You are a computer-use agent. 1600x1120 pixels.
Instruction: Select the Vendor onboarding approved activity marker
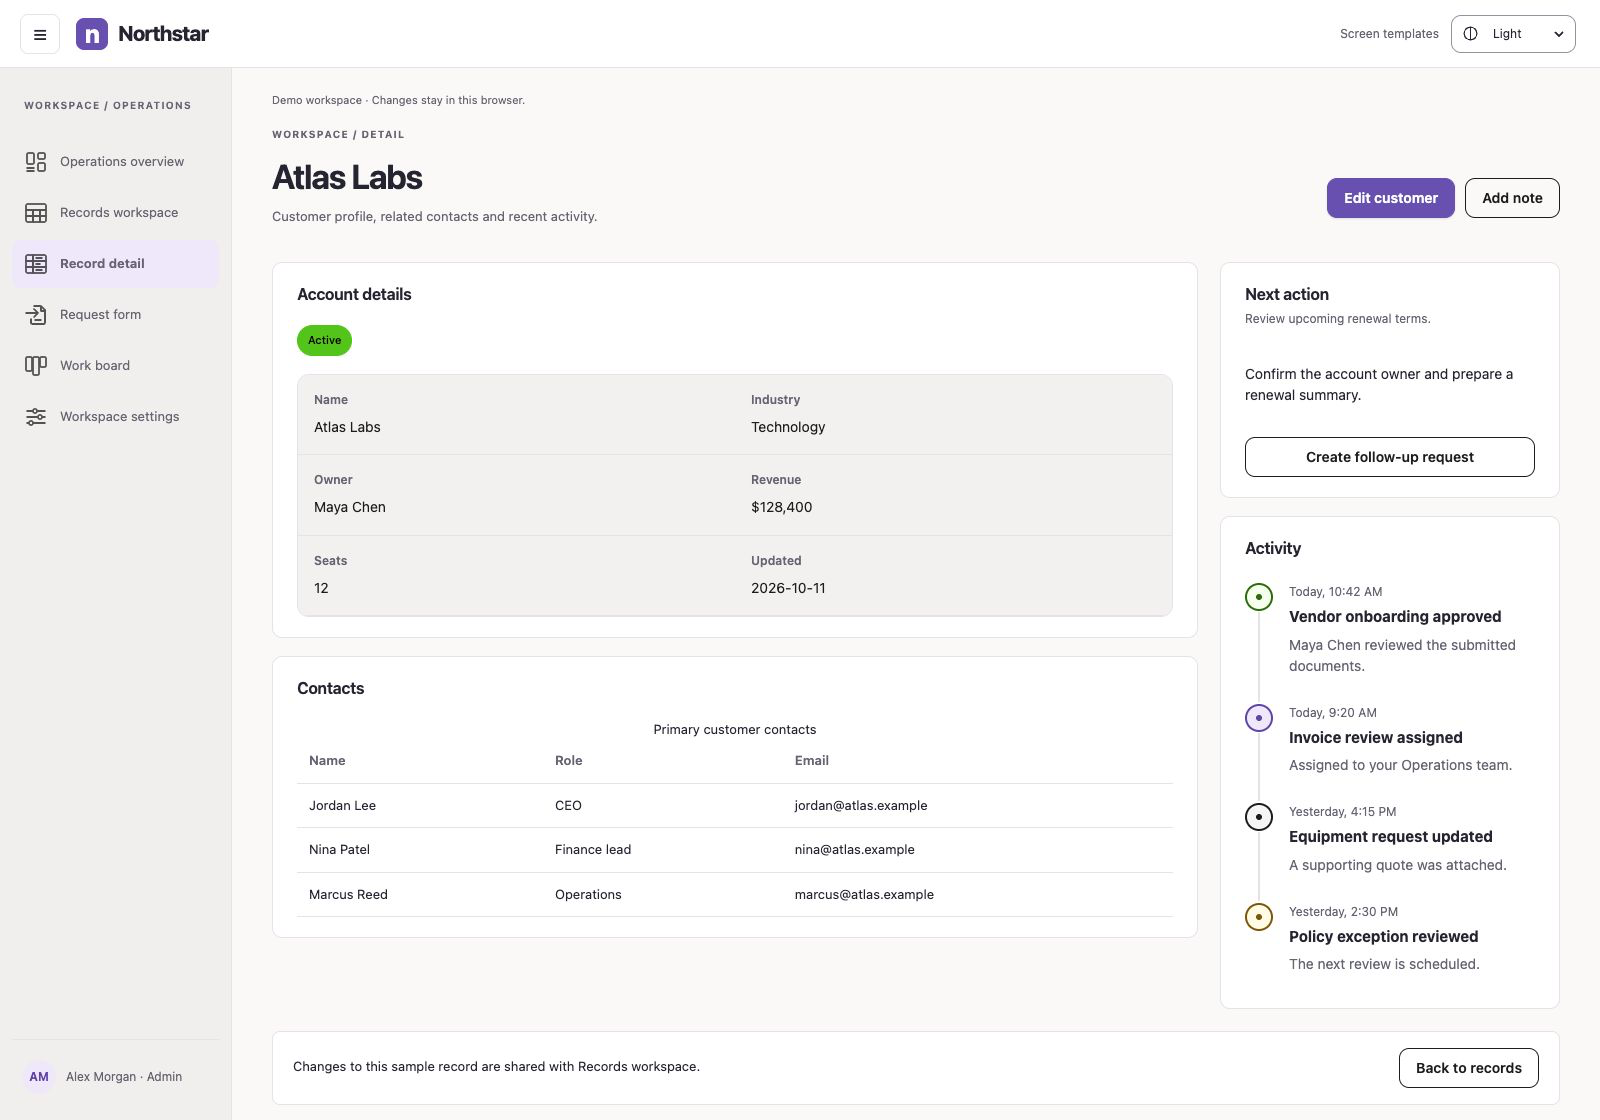1259,597
